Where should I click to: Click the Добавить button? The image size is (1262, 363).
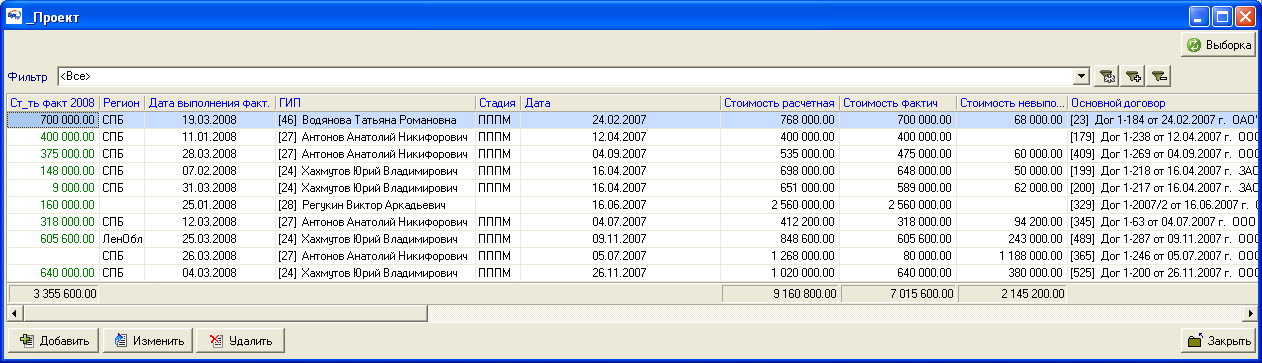(54, 340)
